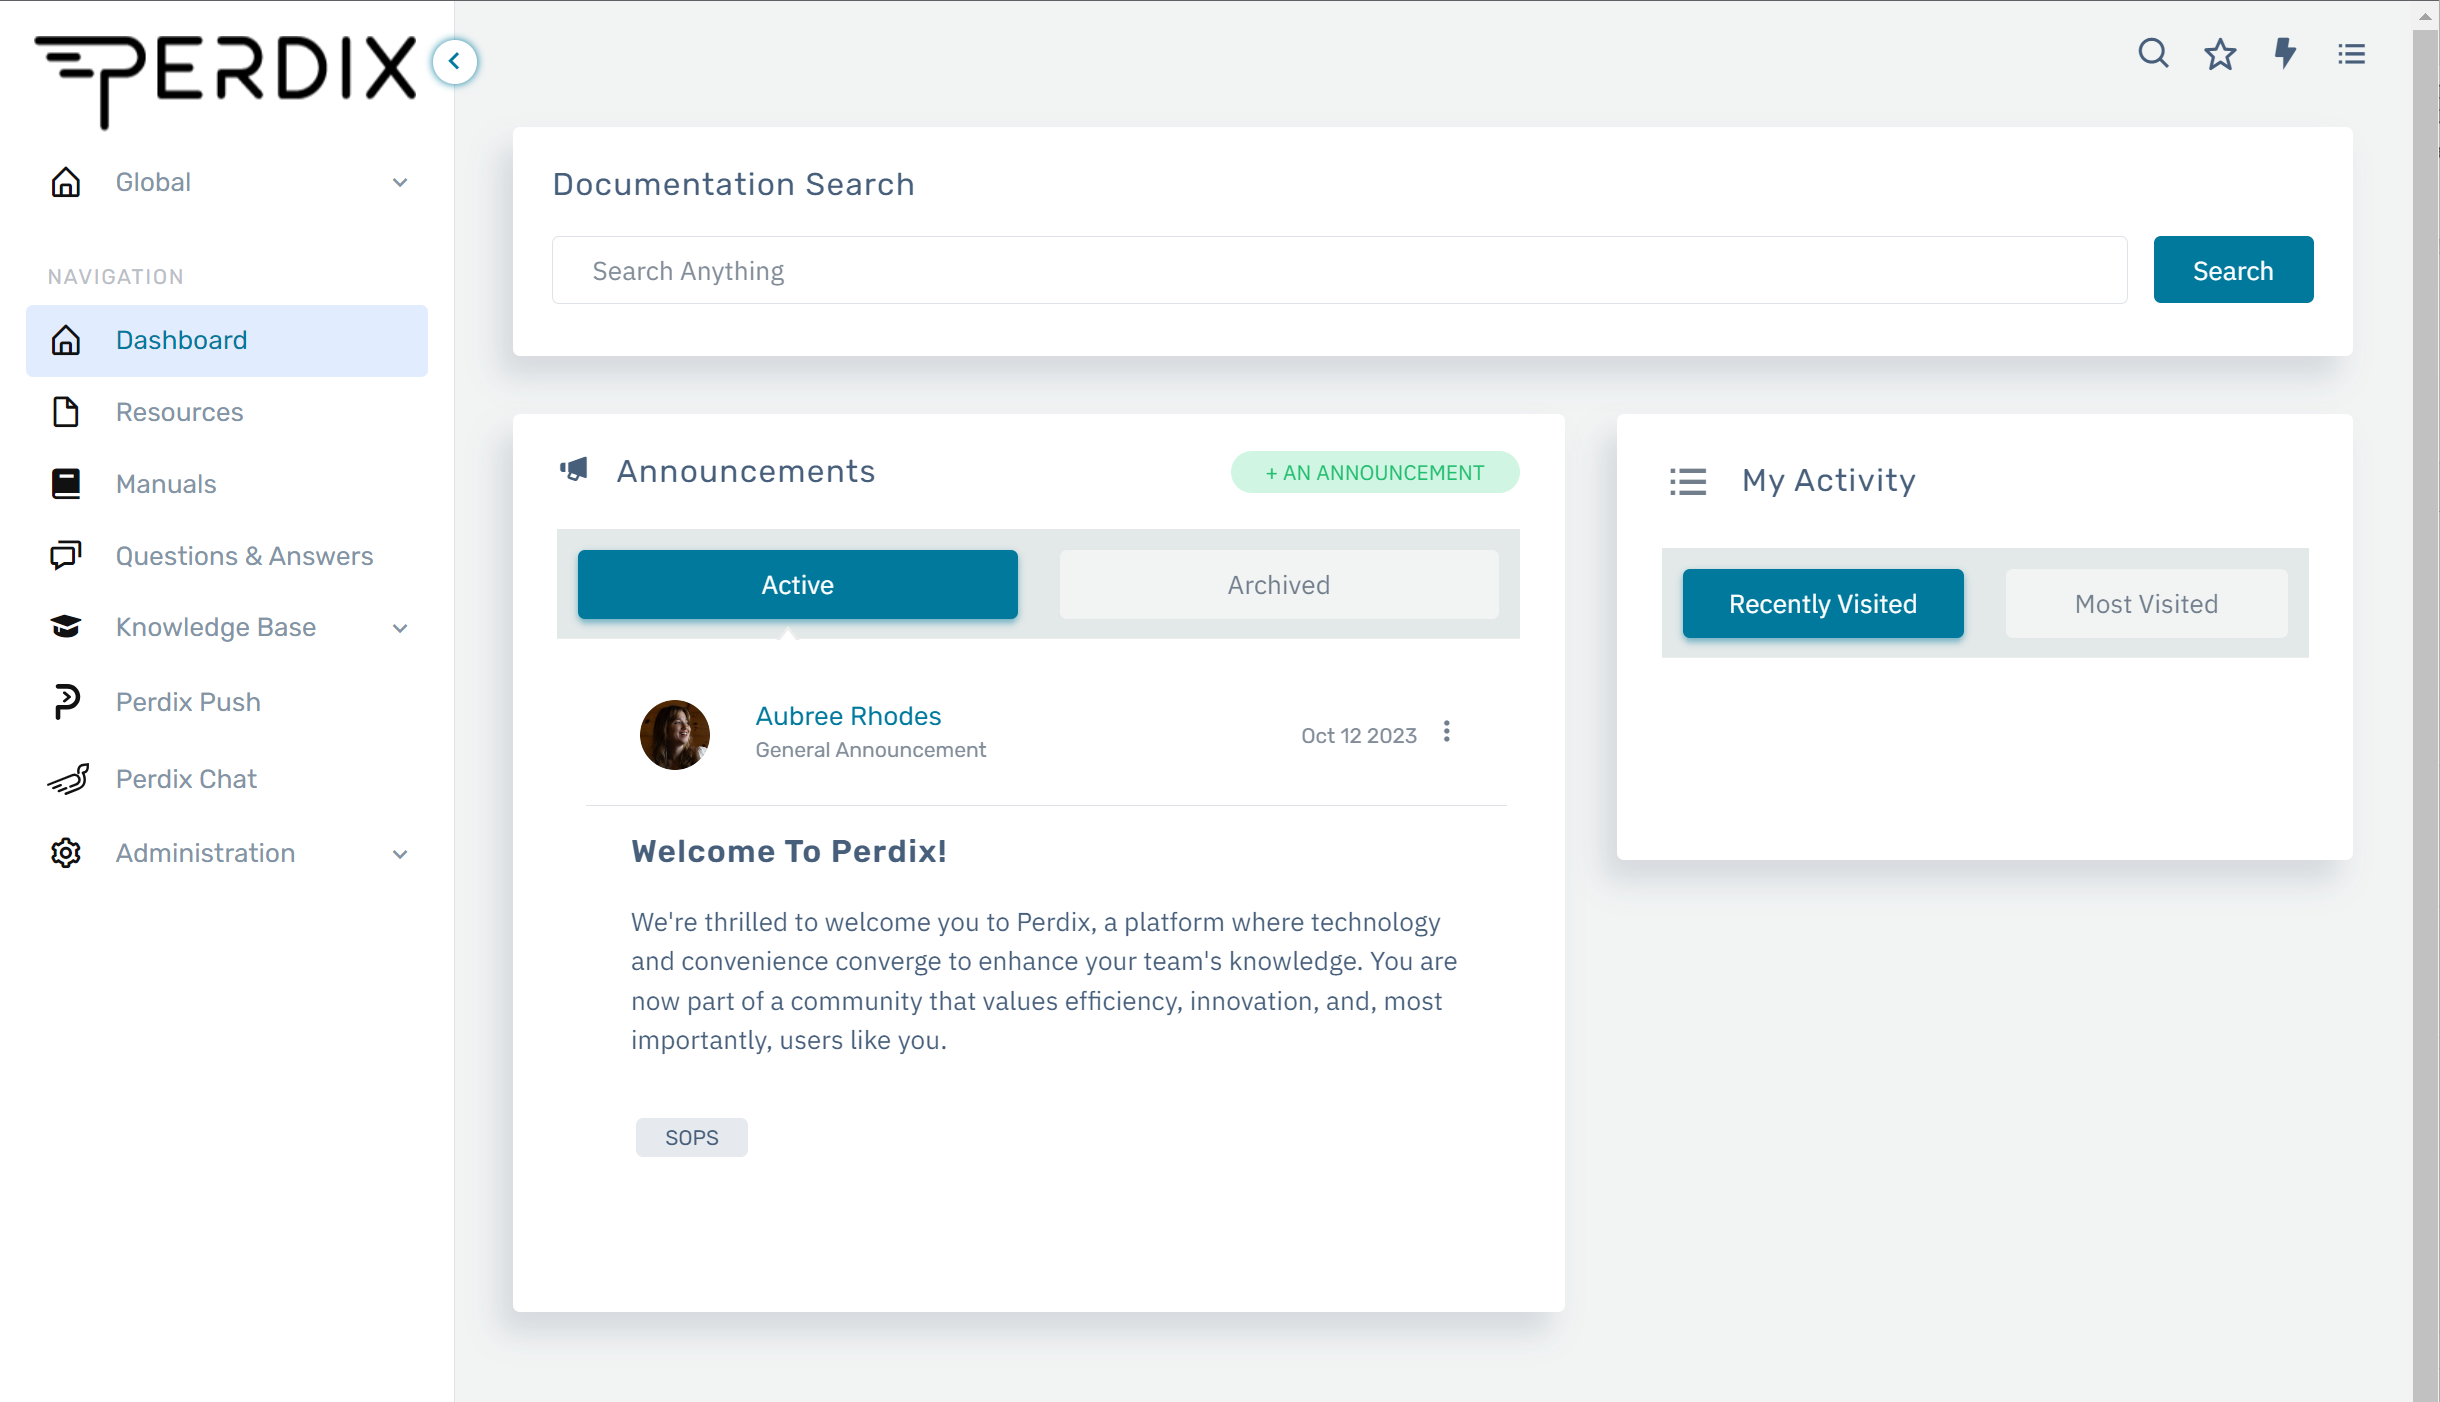Open search using the magnifier icon
Screen dimensions: 2440x1402
tap(2153, 54)
